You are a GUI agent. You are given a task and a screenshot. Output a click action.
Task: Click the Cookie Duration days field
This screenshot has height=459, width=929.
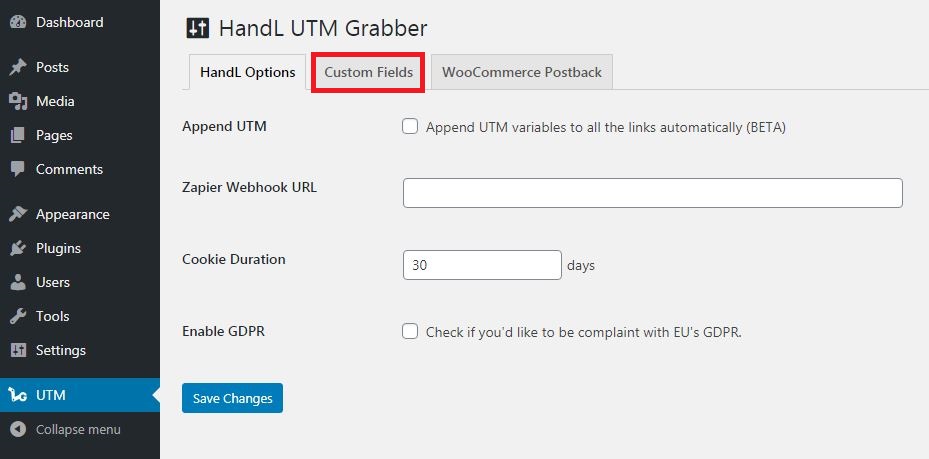[x=482, y=265]
